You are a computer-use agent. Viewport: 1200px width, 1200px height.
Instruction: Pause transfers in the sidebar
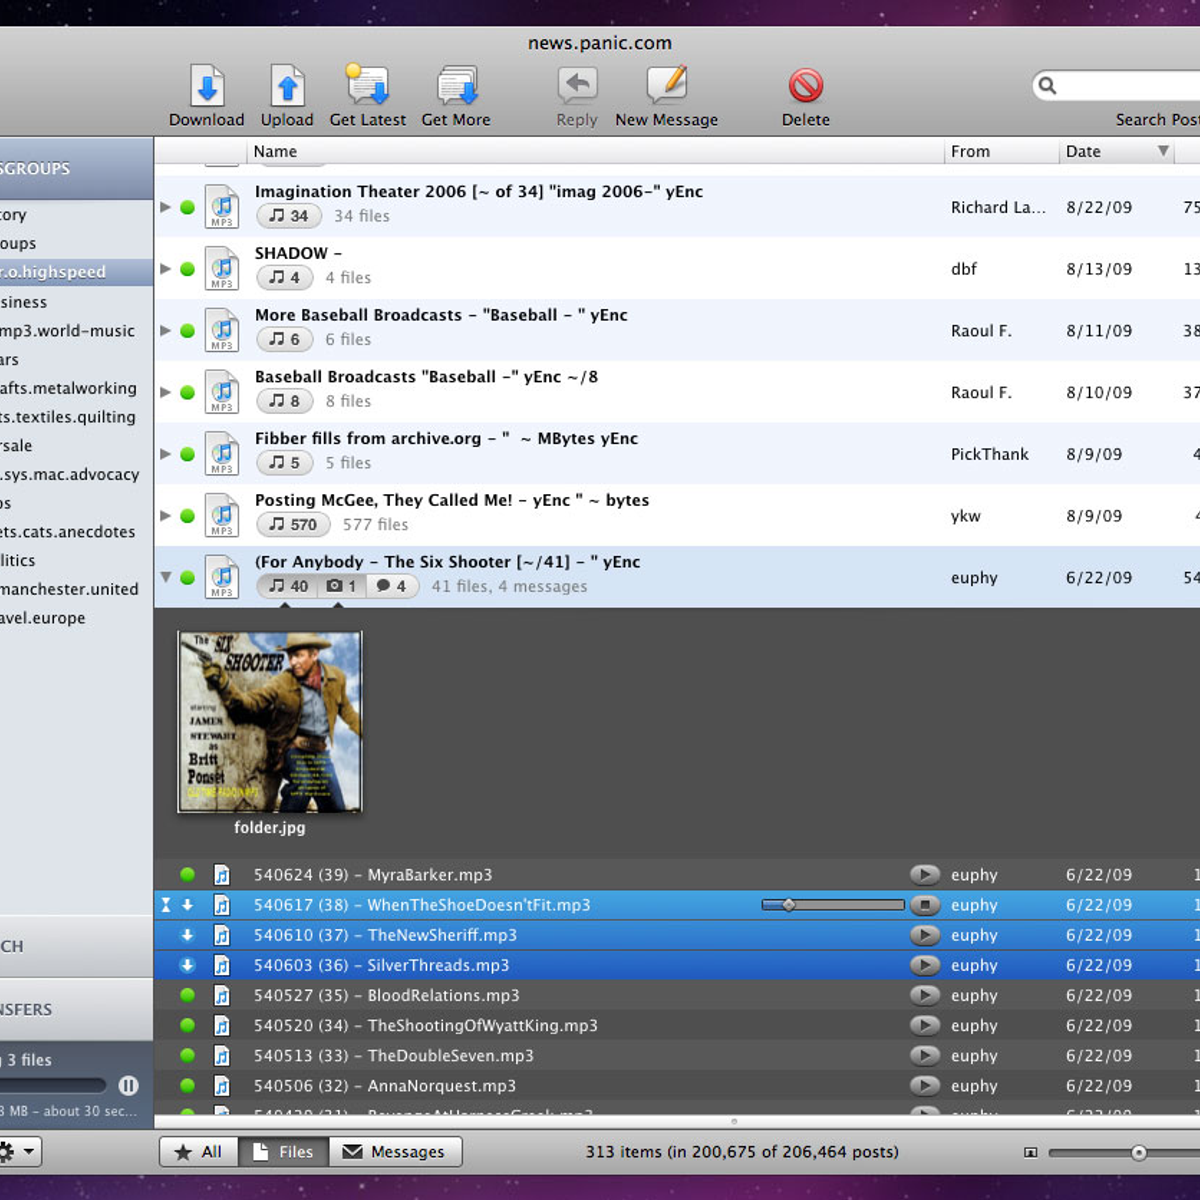[129, 1085]
